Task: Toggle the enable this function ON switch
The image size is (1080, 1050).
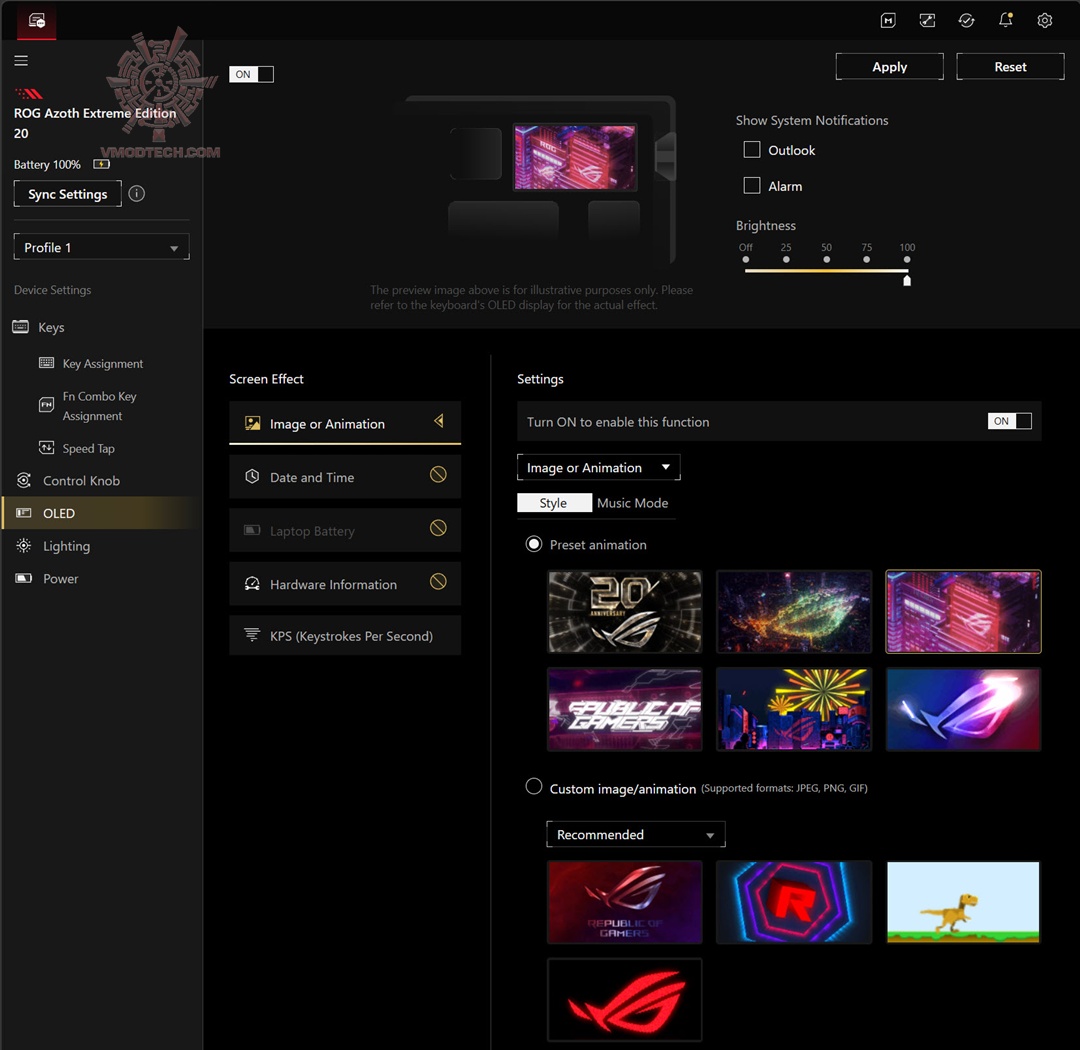Action: tap(1010, 421)
